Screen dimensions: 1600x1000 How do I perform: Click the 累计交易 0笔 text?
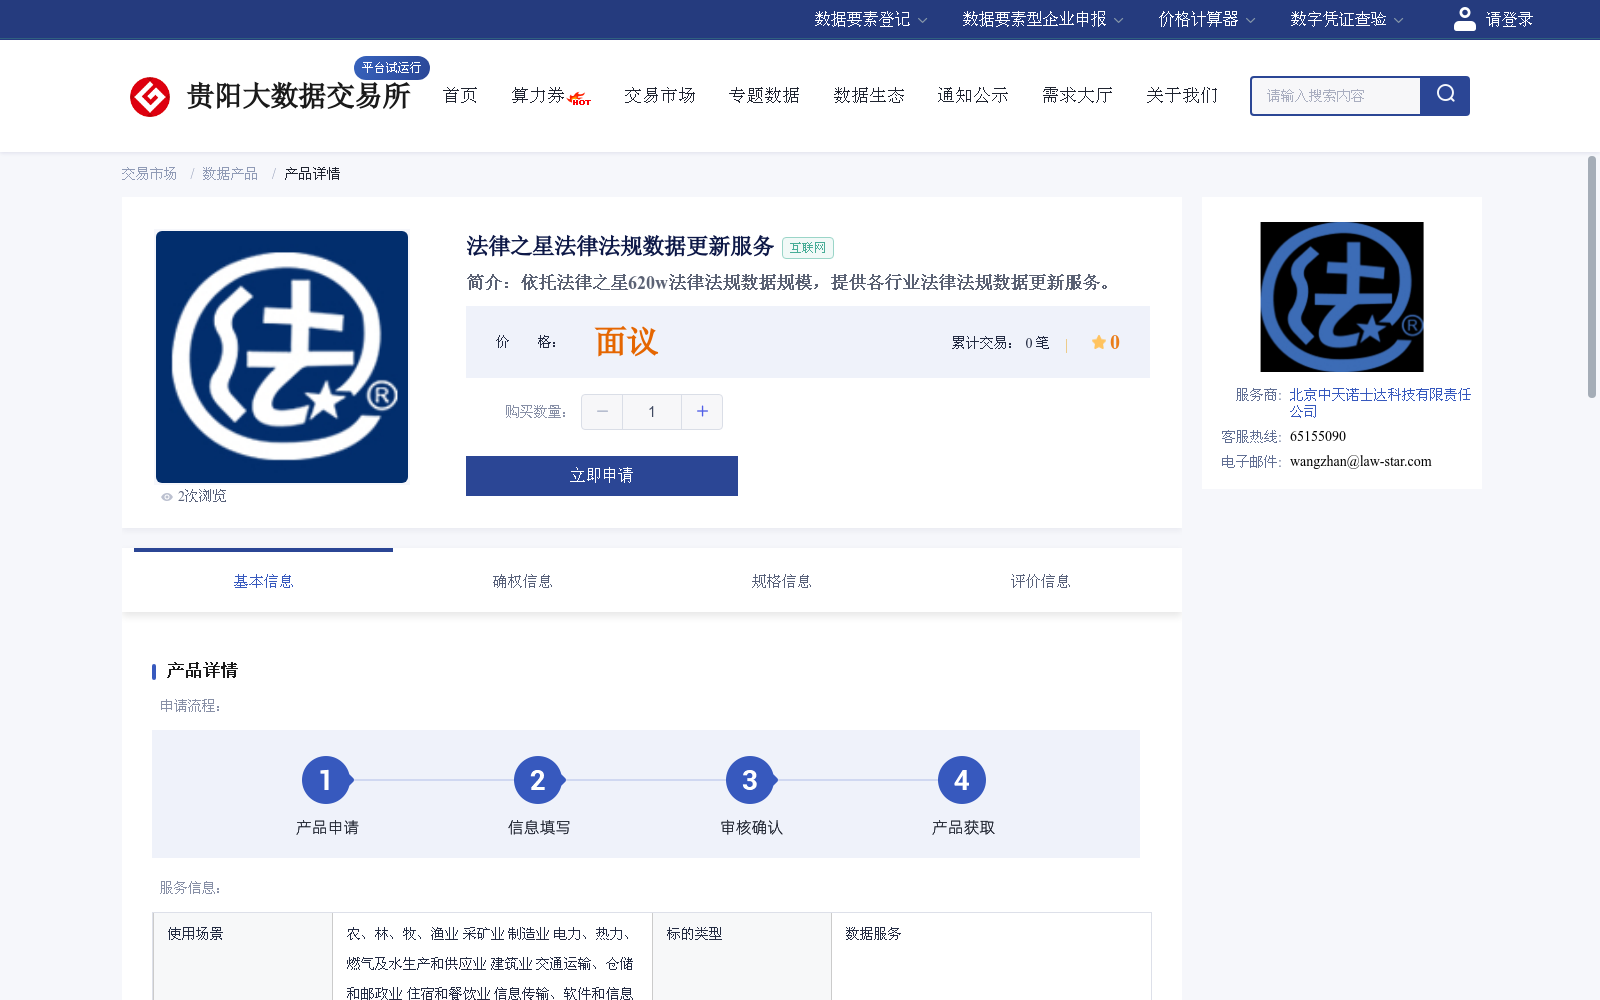click(1000, 343)
